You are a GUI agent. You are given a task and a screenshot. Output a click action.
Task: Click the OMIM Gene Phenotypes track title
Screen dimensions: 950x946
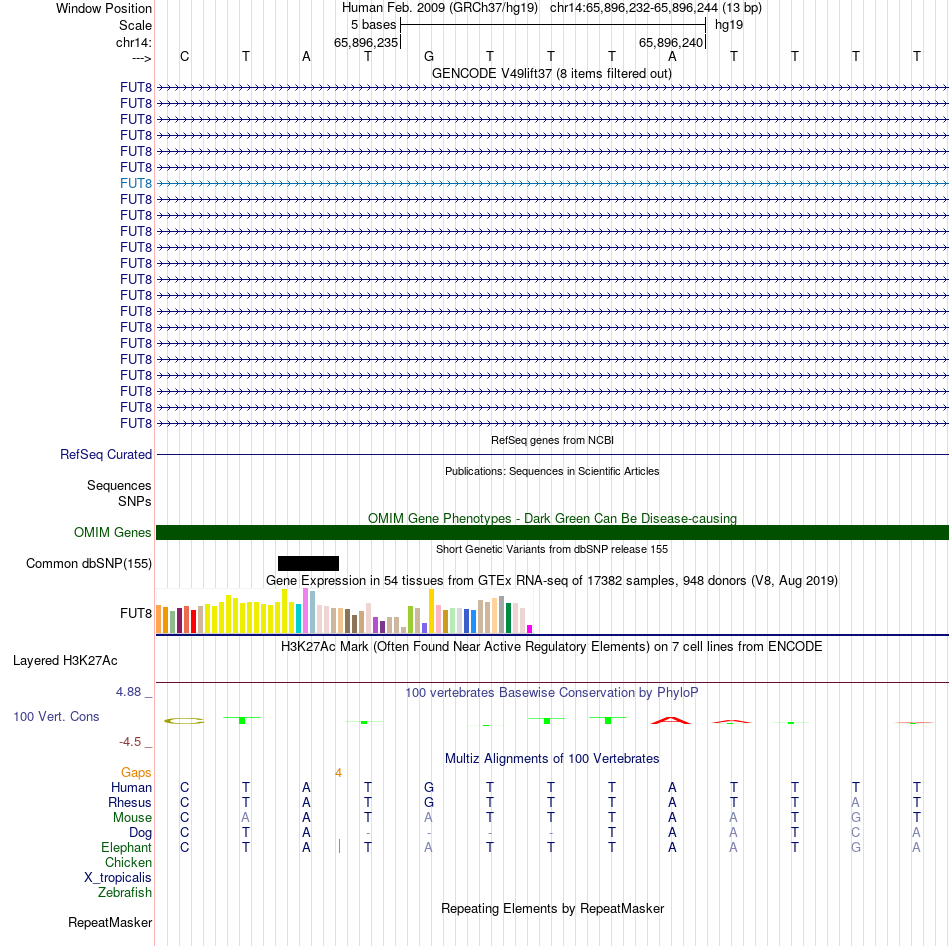[x=552, y=518]
